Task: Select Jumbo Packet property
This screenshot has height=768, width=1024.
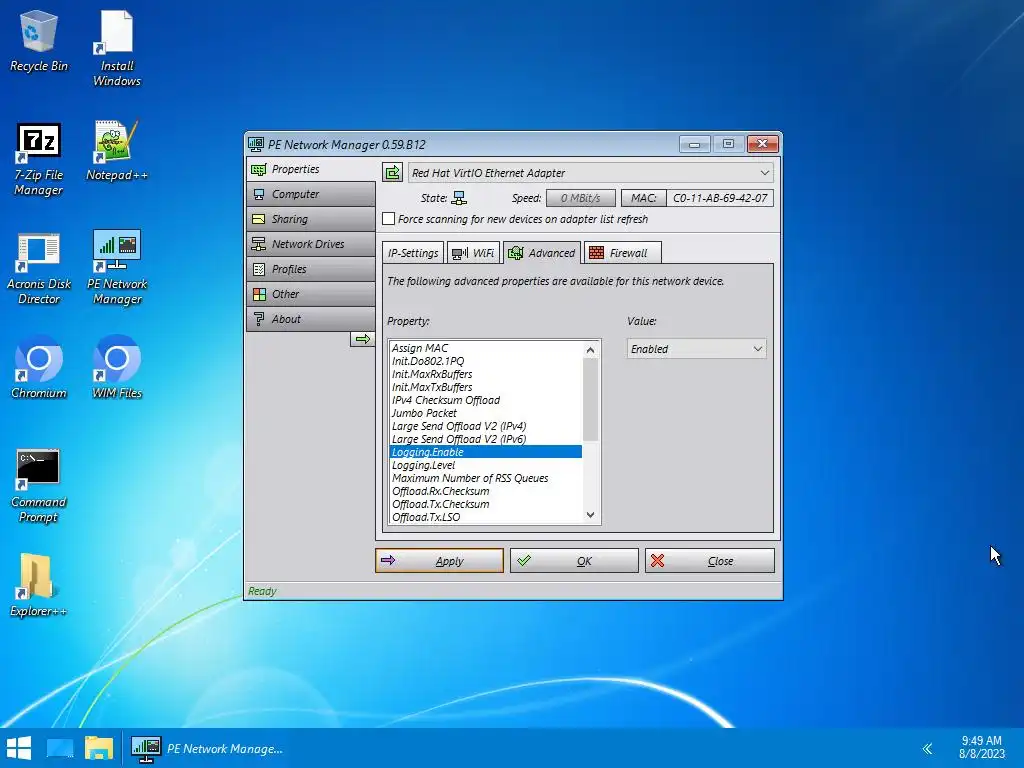Action: [485, 413]
